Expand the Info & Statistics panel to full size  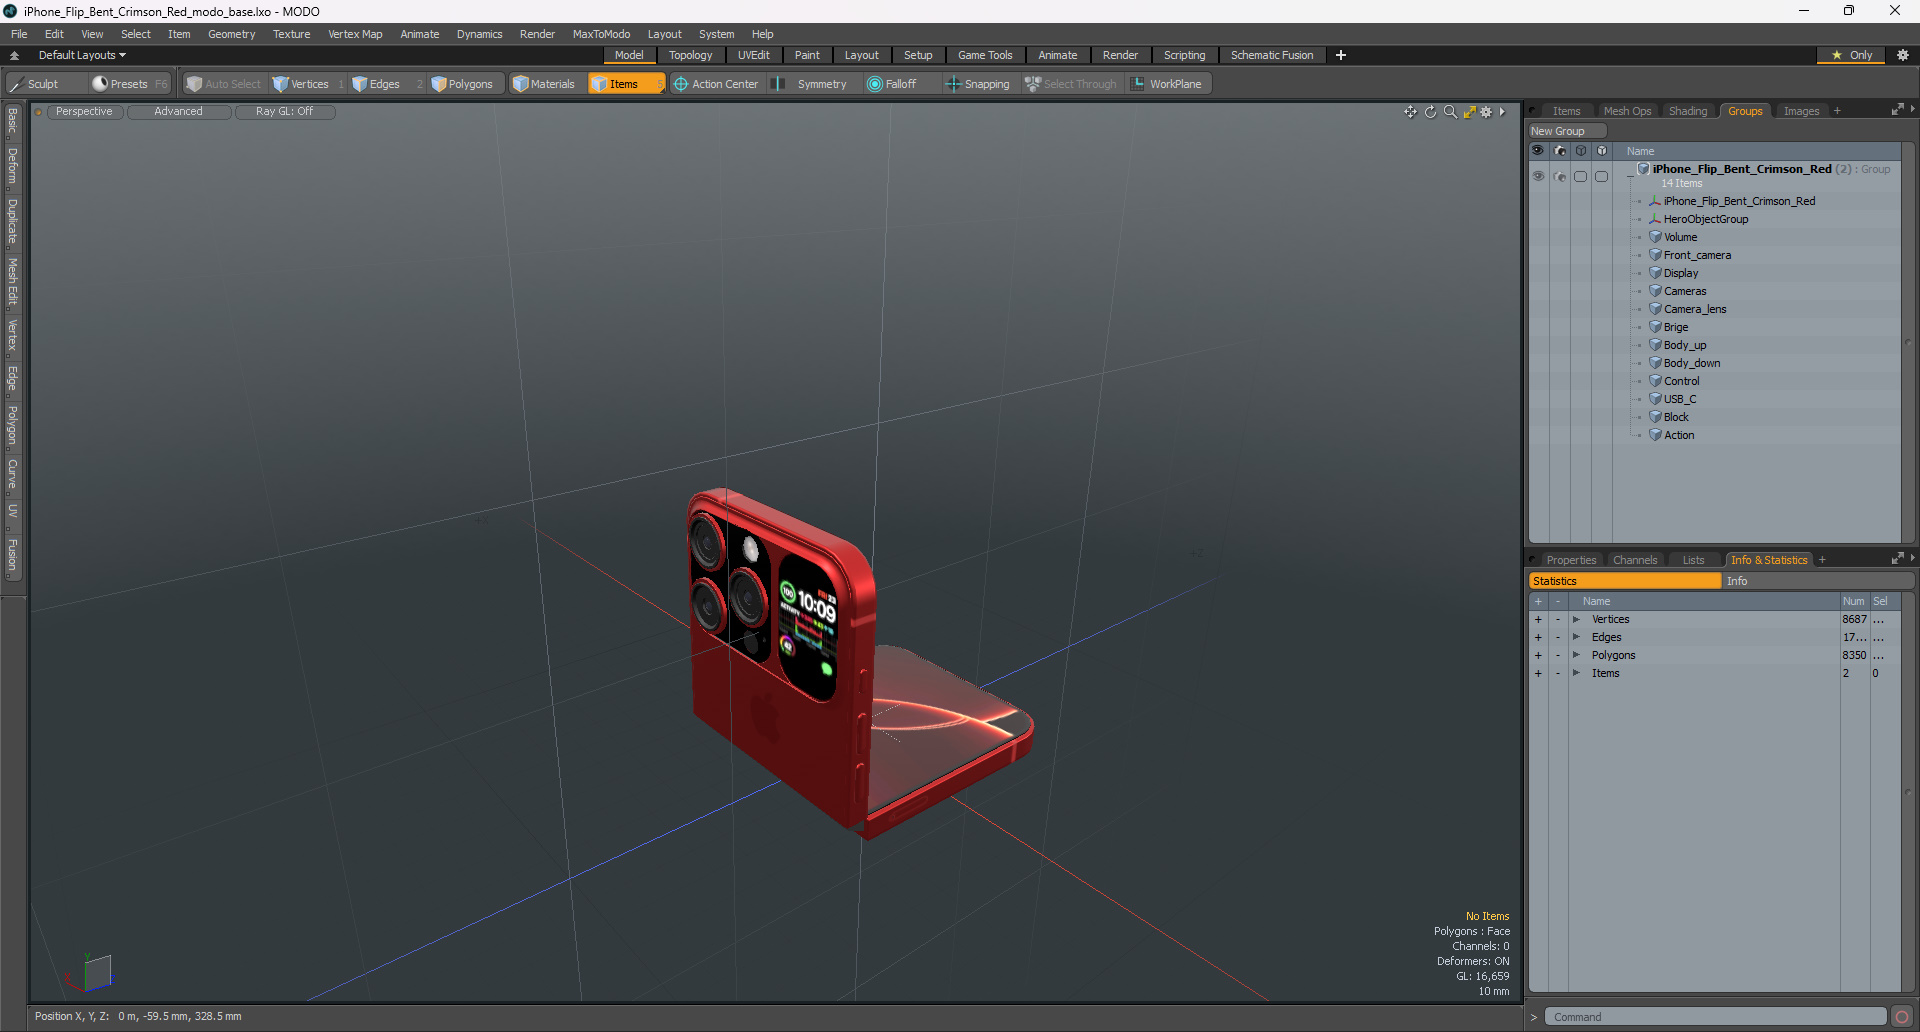click(x=1897, y=559)
